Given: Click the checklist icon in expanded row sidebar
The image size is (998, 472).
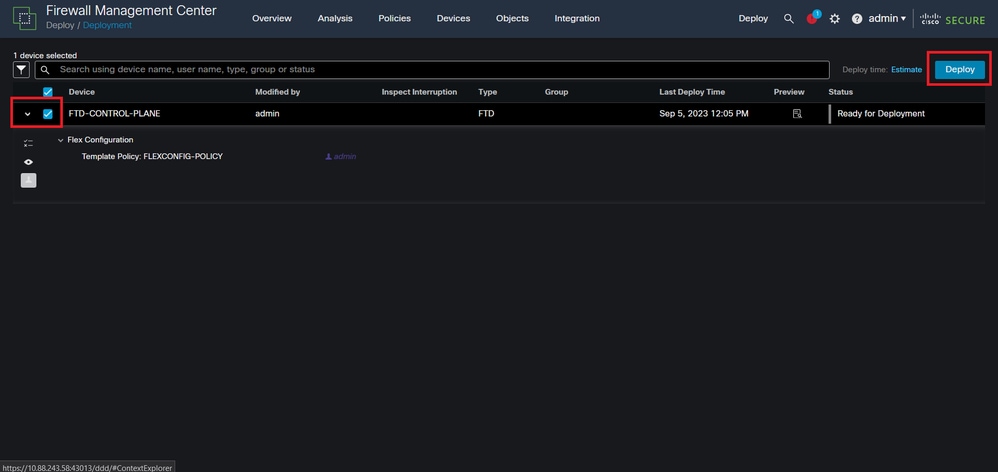Looking at the screenshot, I should (x=28, y=143).
